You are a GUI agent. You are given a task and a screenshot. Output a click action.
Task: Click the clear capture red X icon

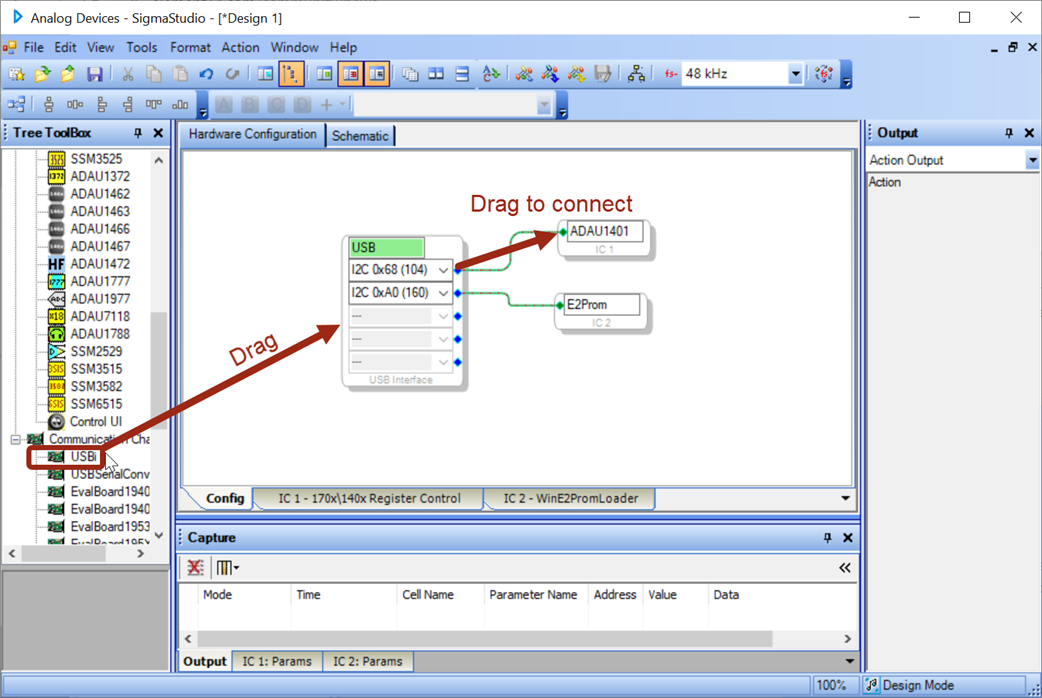click(195, 568)
